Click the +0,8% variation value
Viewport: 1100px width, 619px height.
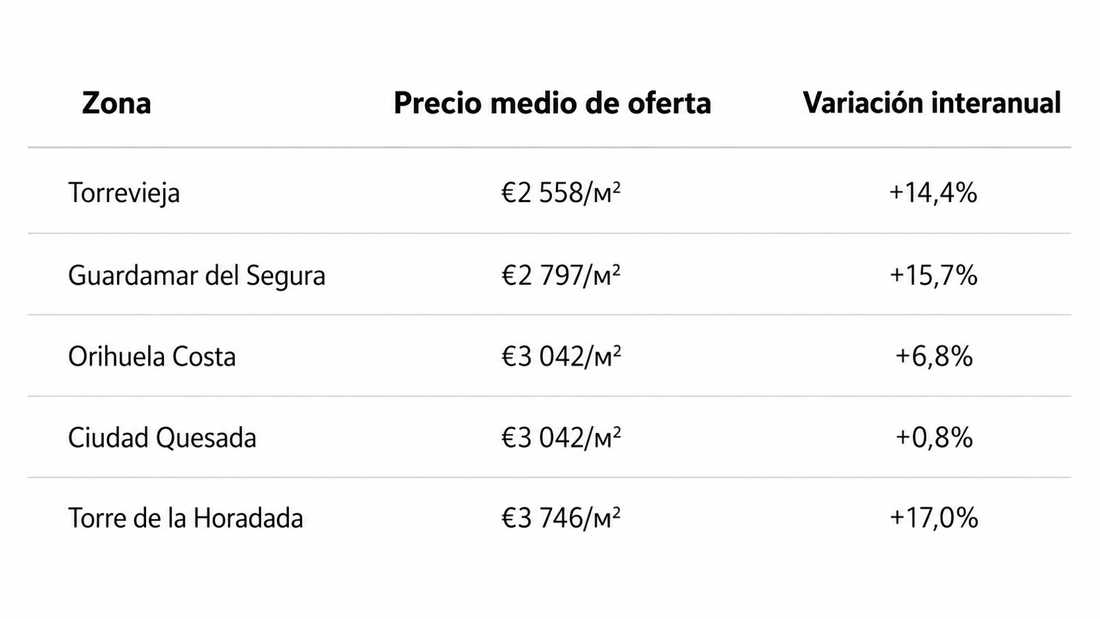[934, 437]
